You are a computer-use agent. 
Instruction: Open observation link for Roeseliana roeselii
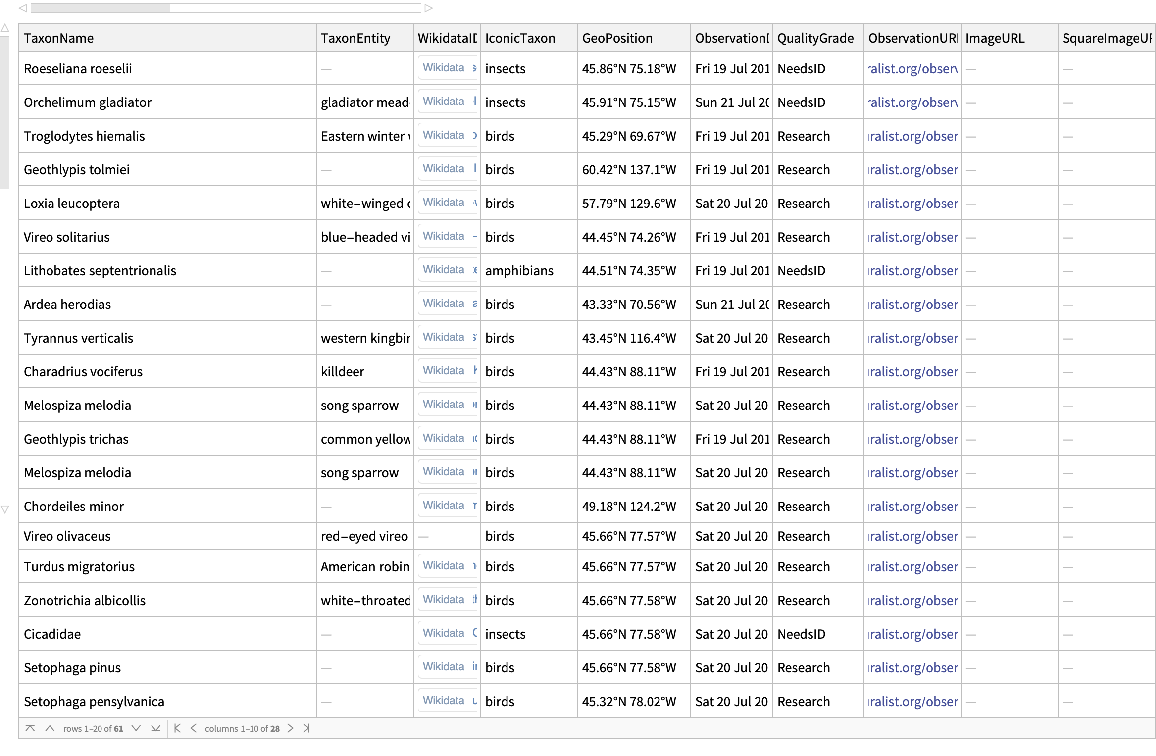(x=913, y=69)
